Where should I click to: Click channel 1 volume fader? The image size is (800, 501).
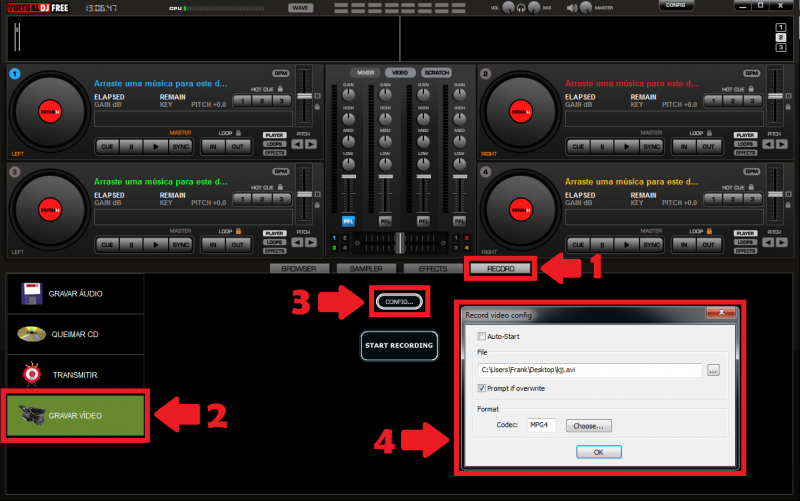(x=348, y=177)
